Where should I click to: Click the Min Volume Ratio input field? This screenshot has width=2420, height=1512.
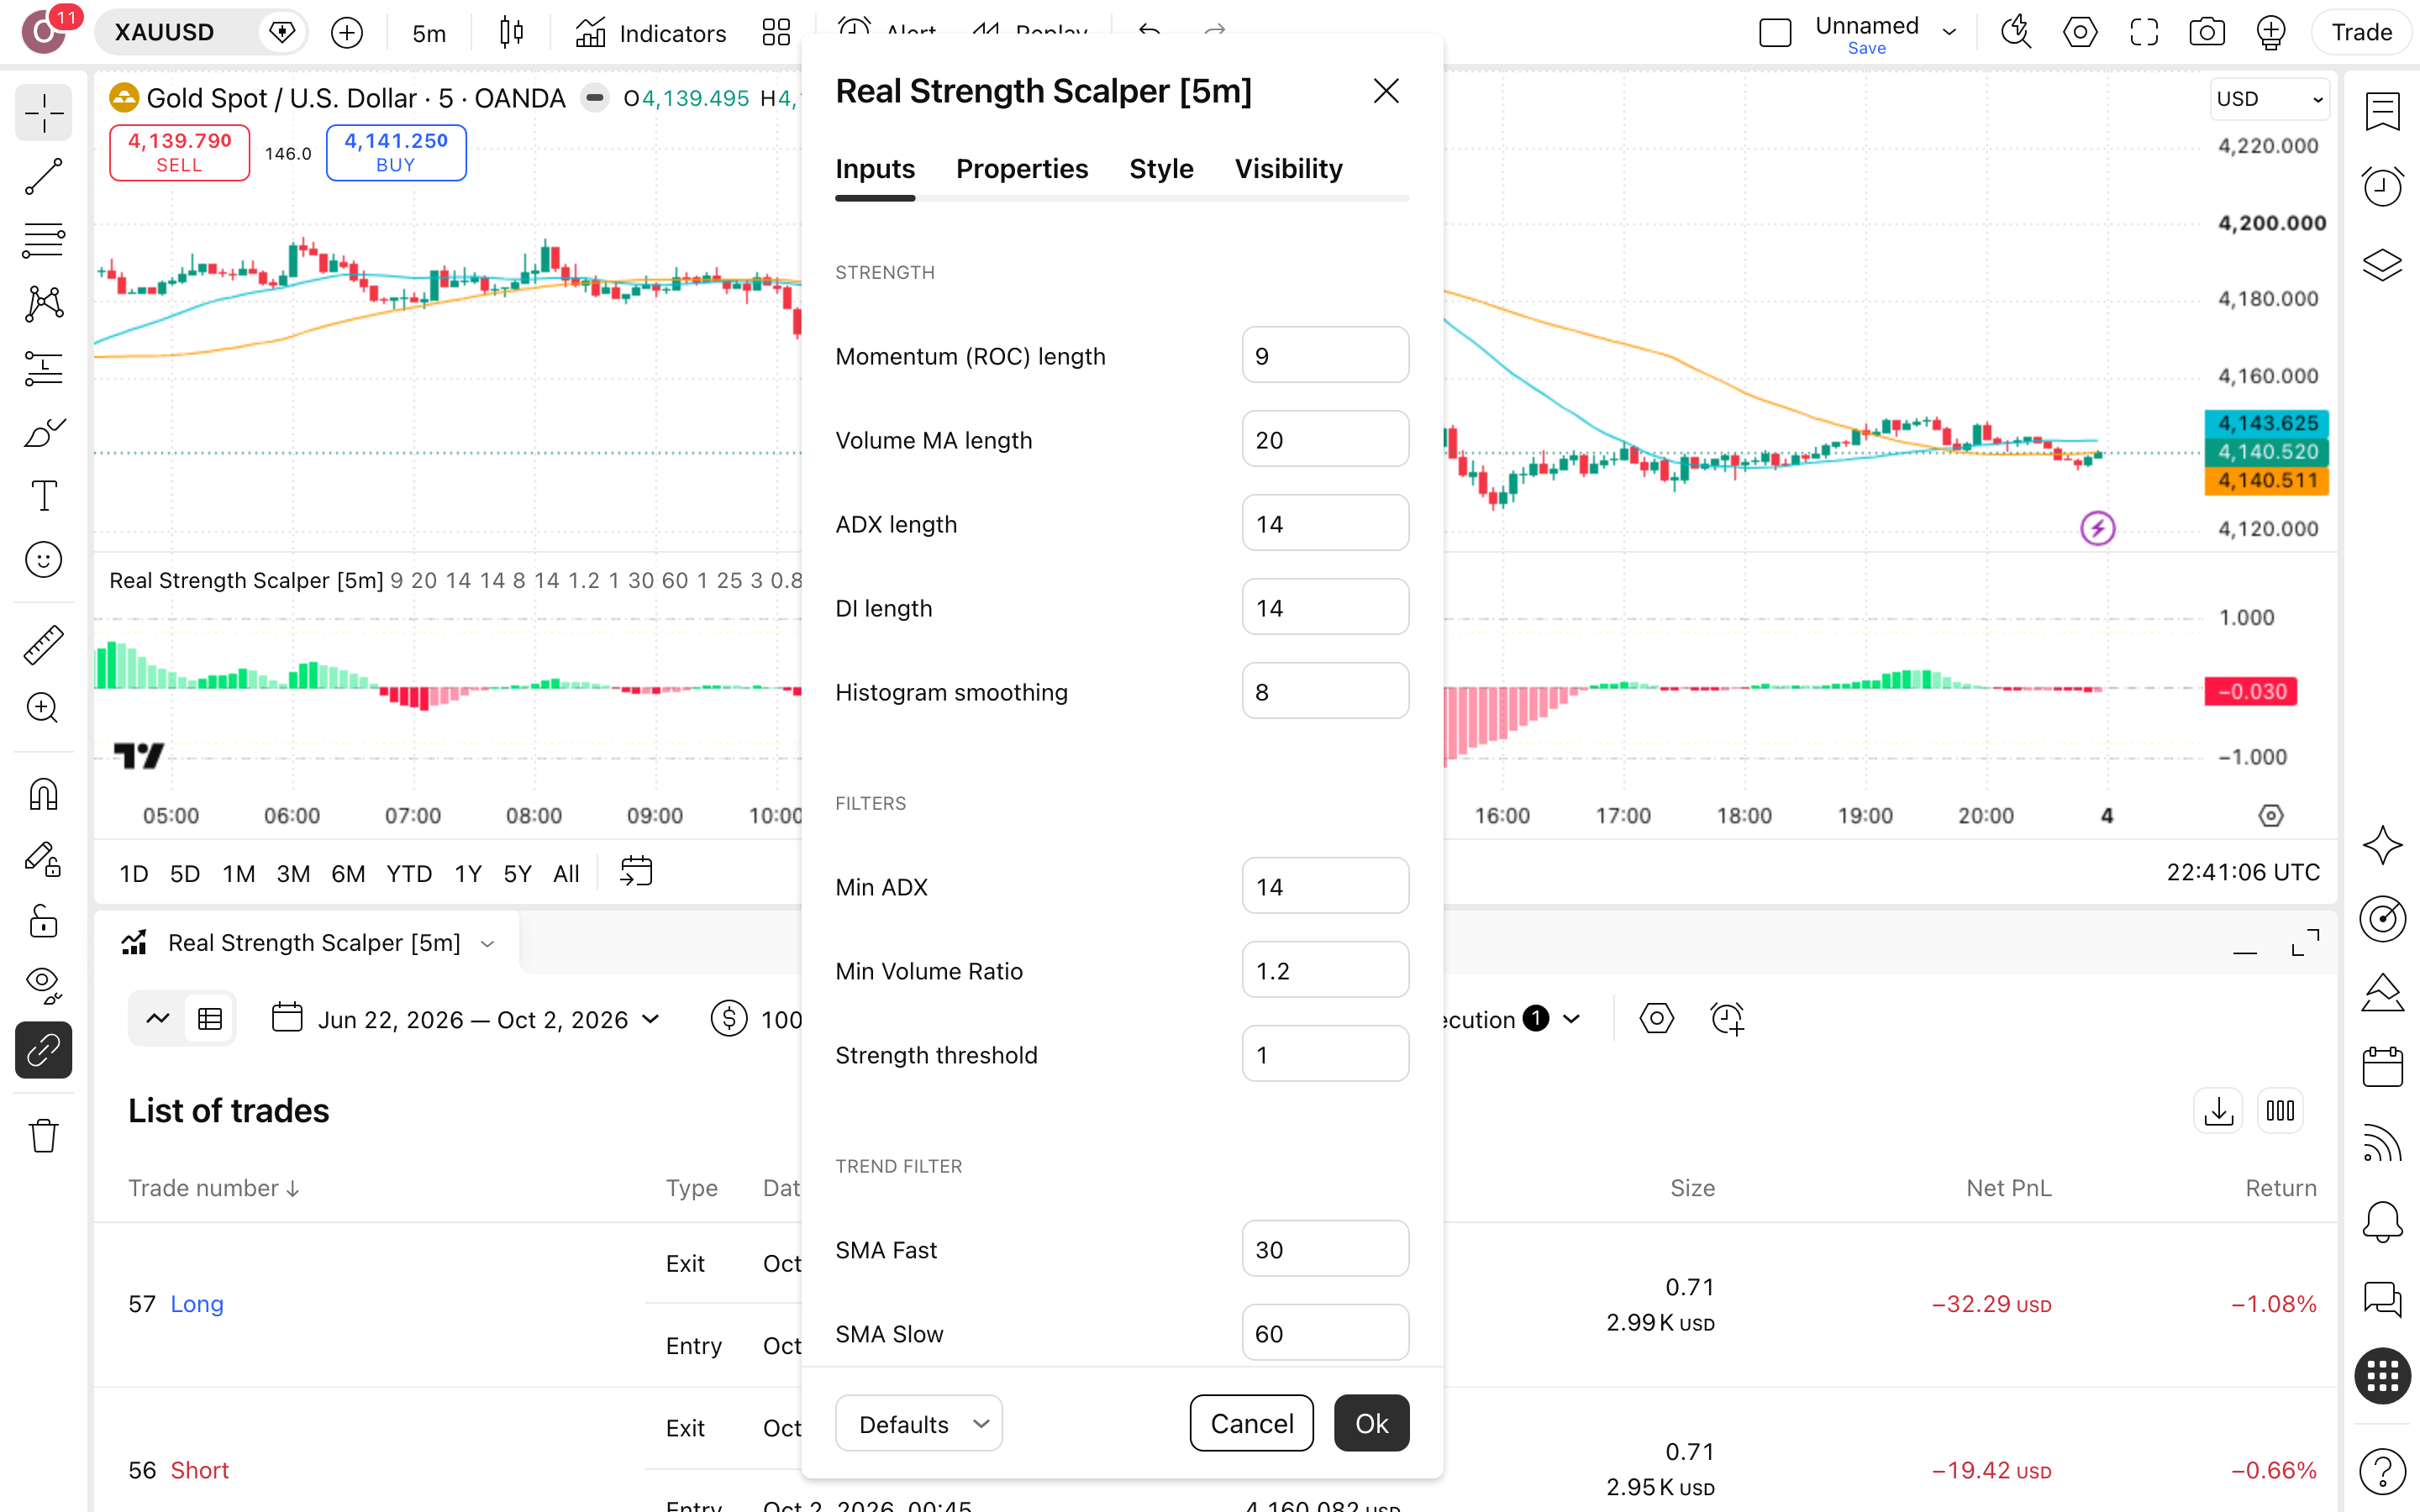click(1325, 970)
